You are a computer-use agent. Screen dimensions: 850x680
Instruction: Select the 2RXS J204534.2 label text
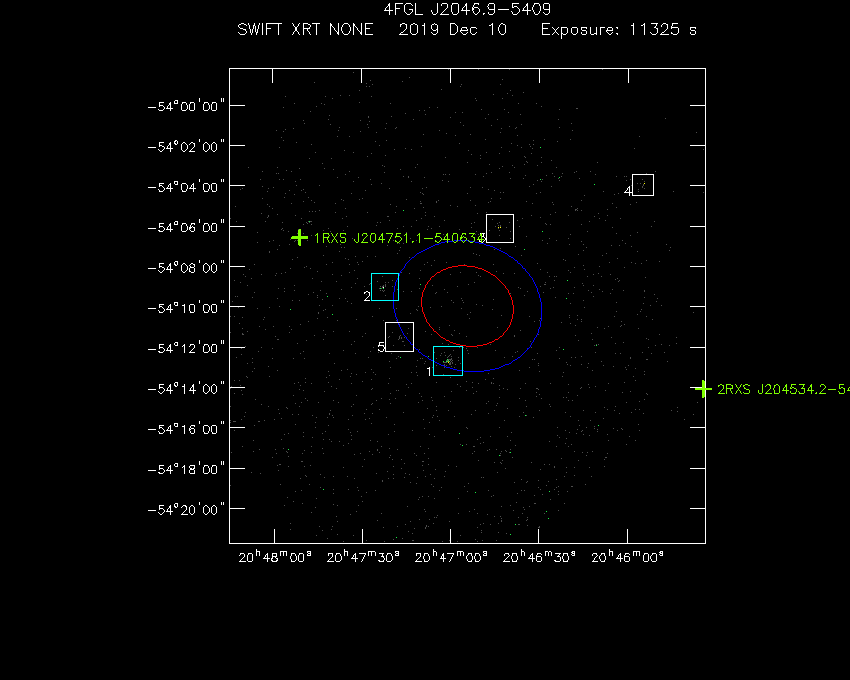[783, 389]
